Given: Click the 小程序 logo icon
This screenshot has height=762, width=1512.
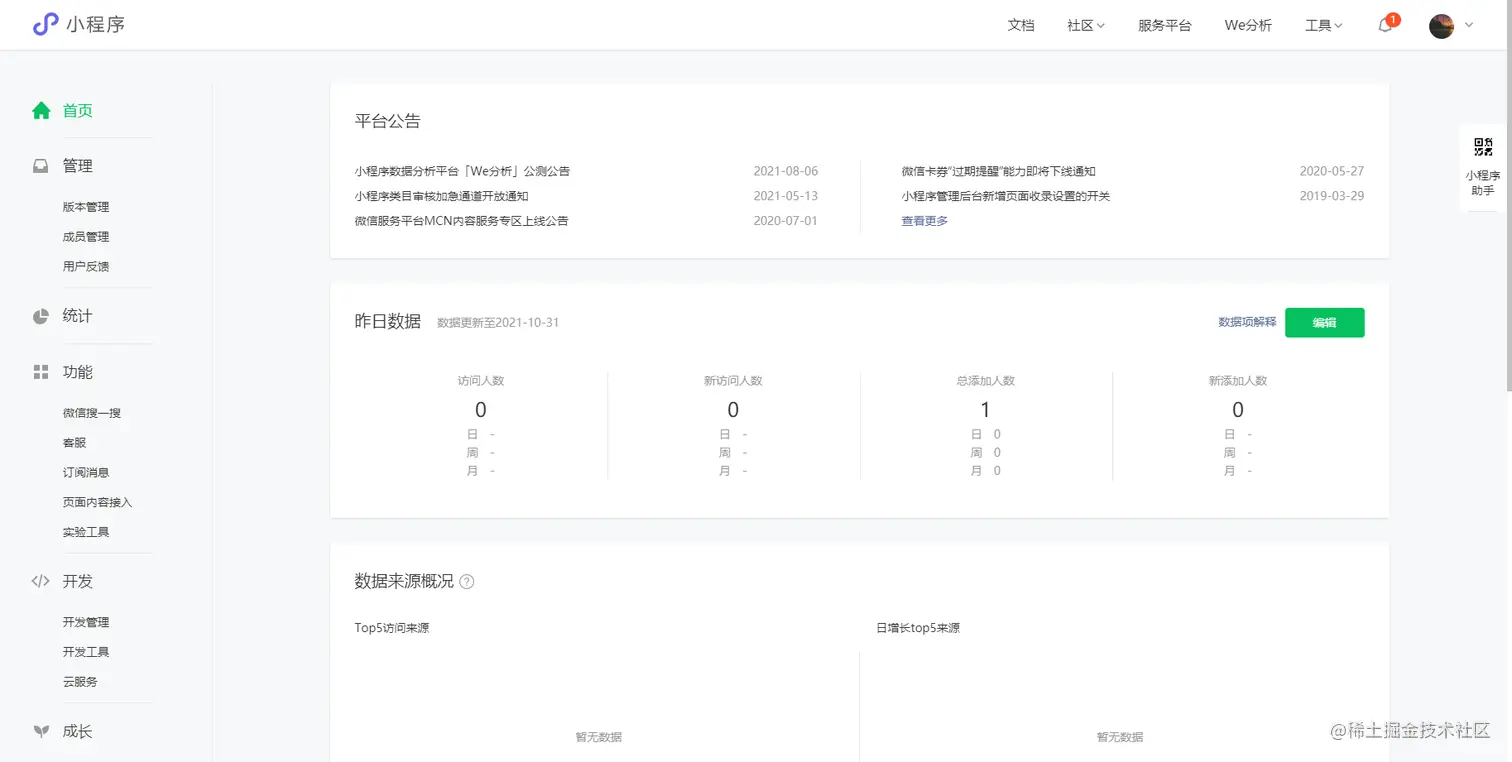Looking at the screenshot, I should [46, 25].
